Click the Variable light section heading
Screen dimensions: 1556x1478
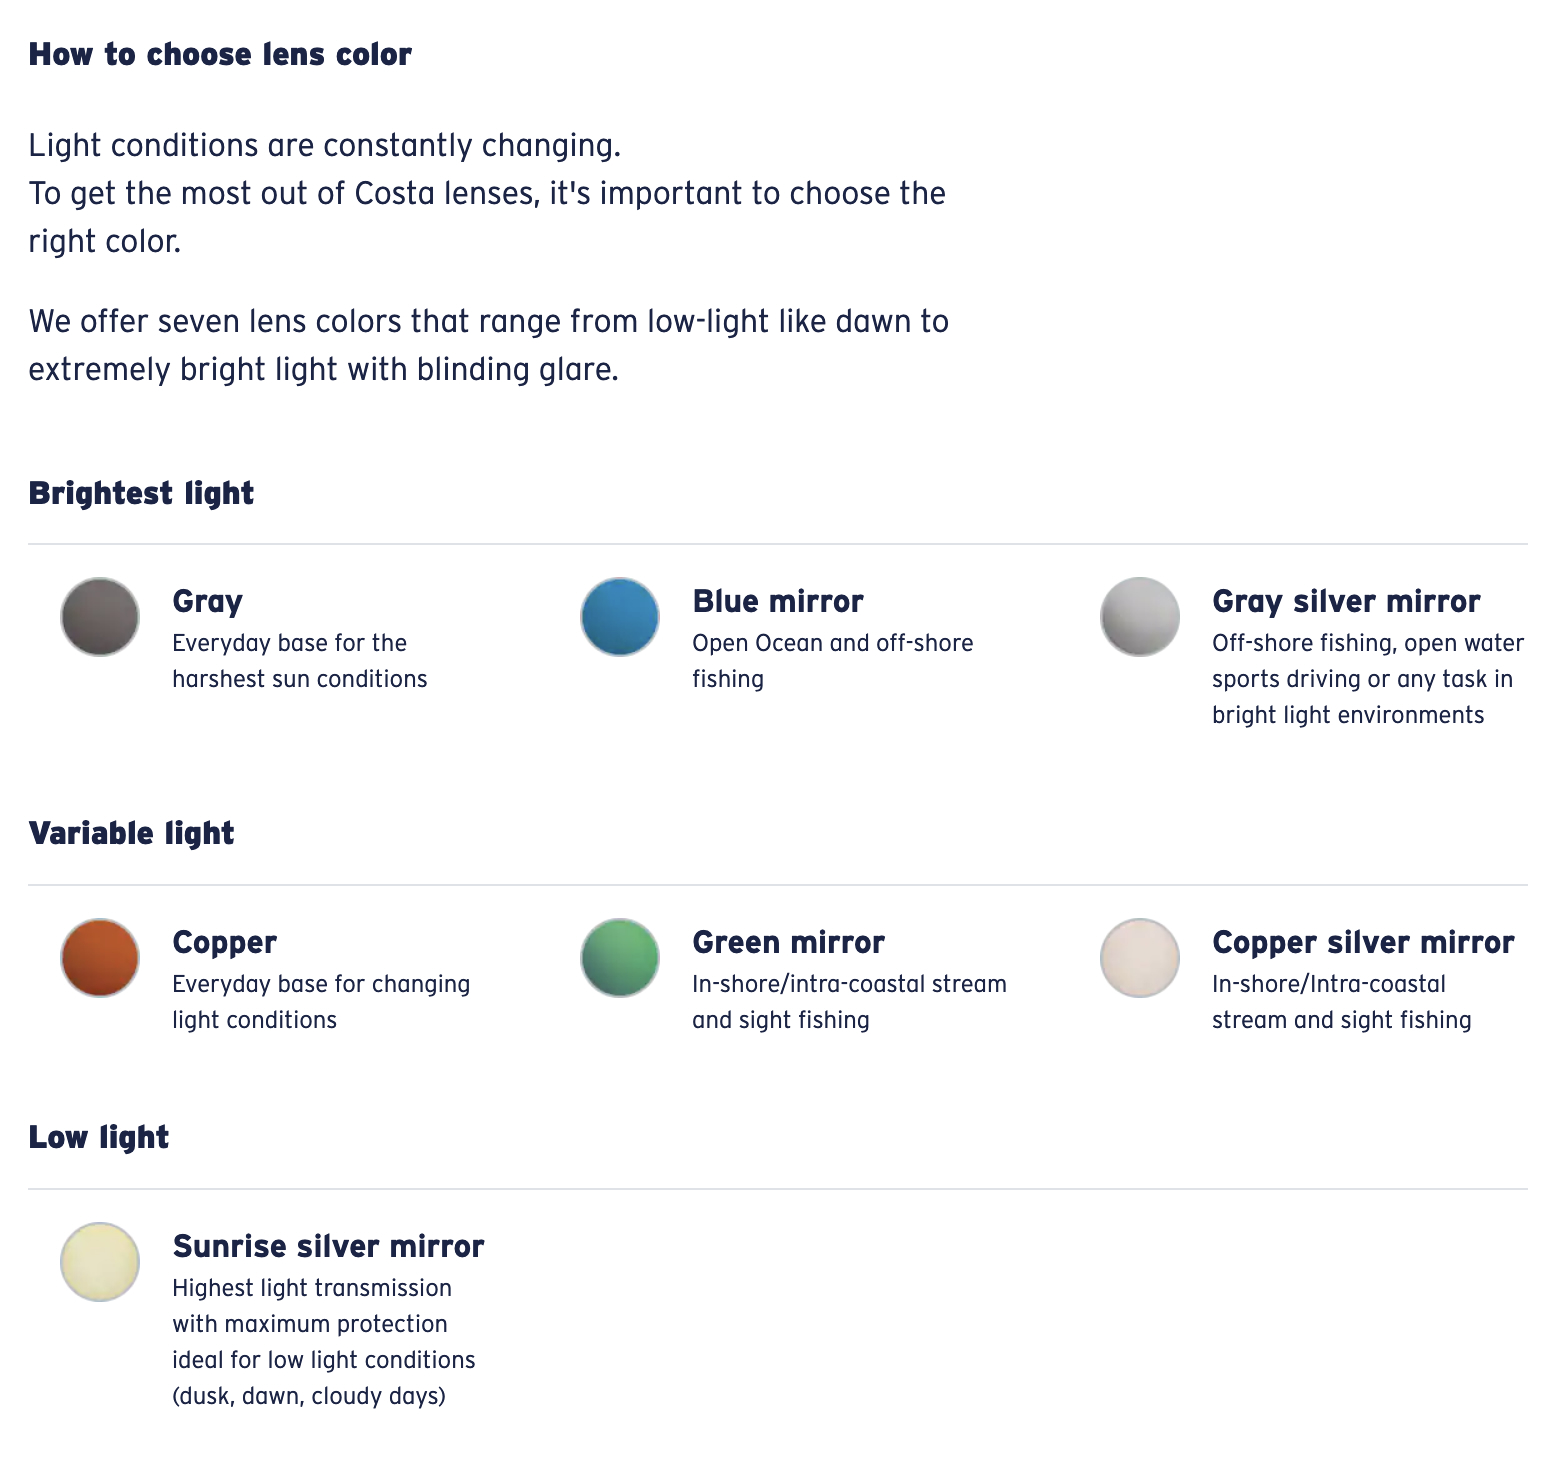(131, 833)
